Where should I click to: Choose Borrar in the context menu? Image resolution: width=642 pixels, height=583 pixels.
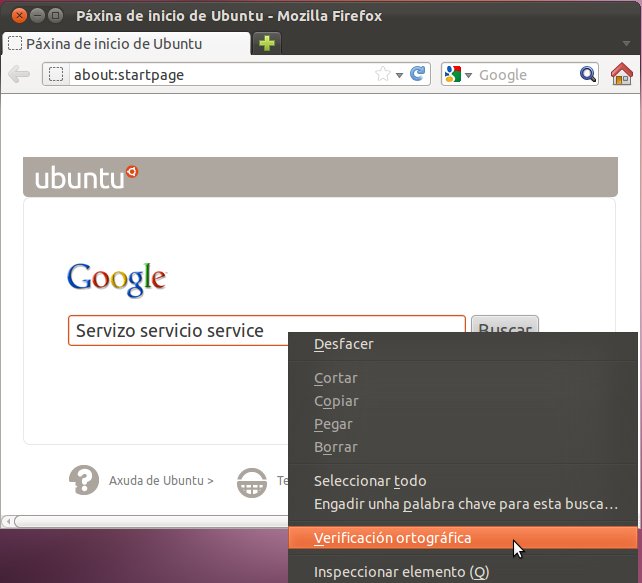tap(463, 447)
